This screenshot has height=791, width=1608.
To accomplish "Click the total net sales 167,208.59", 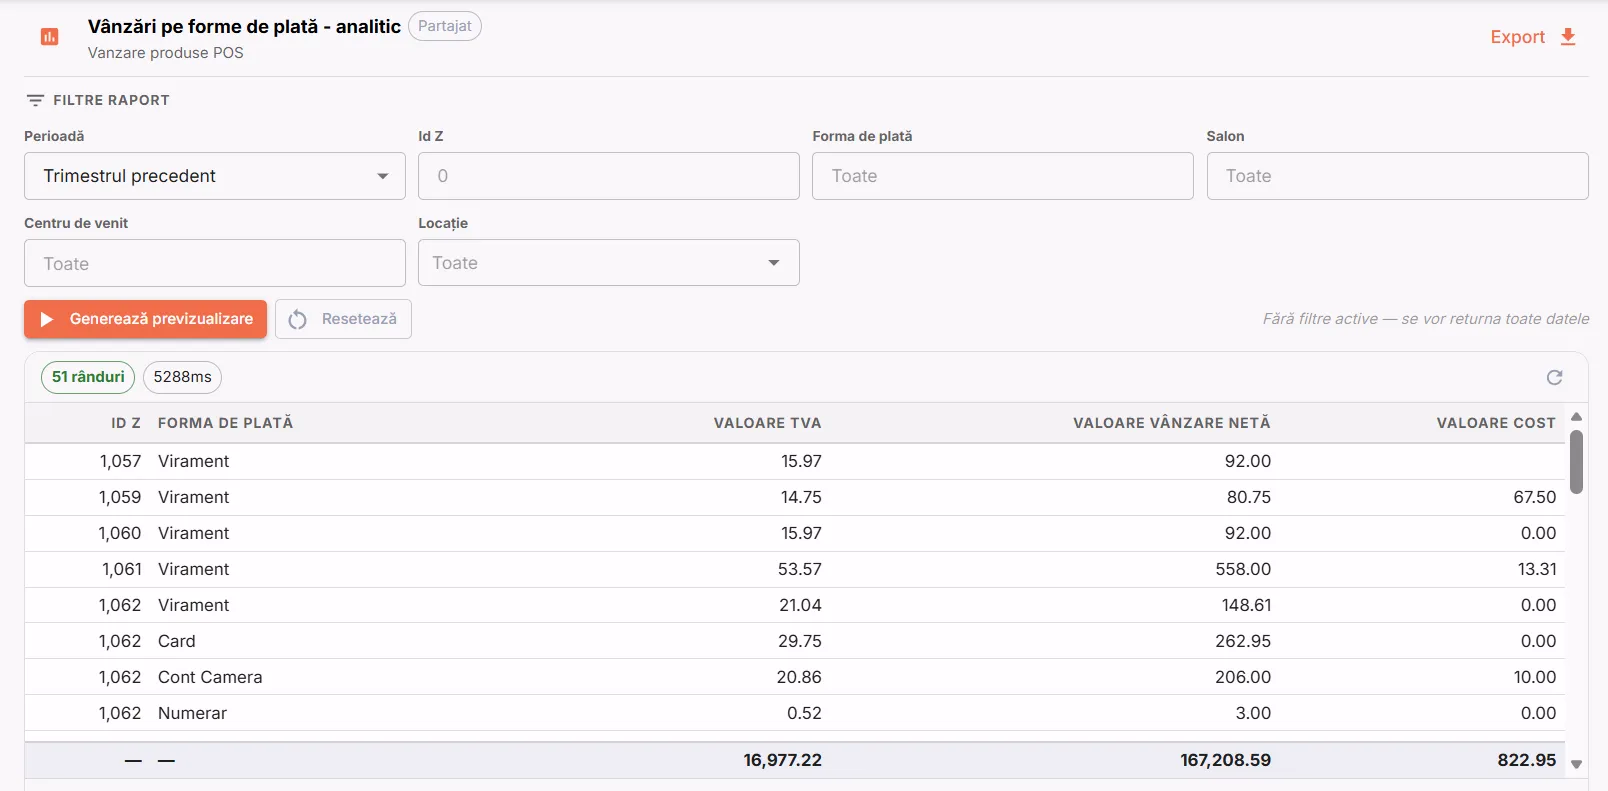I will click(1225, 760).
